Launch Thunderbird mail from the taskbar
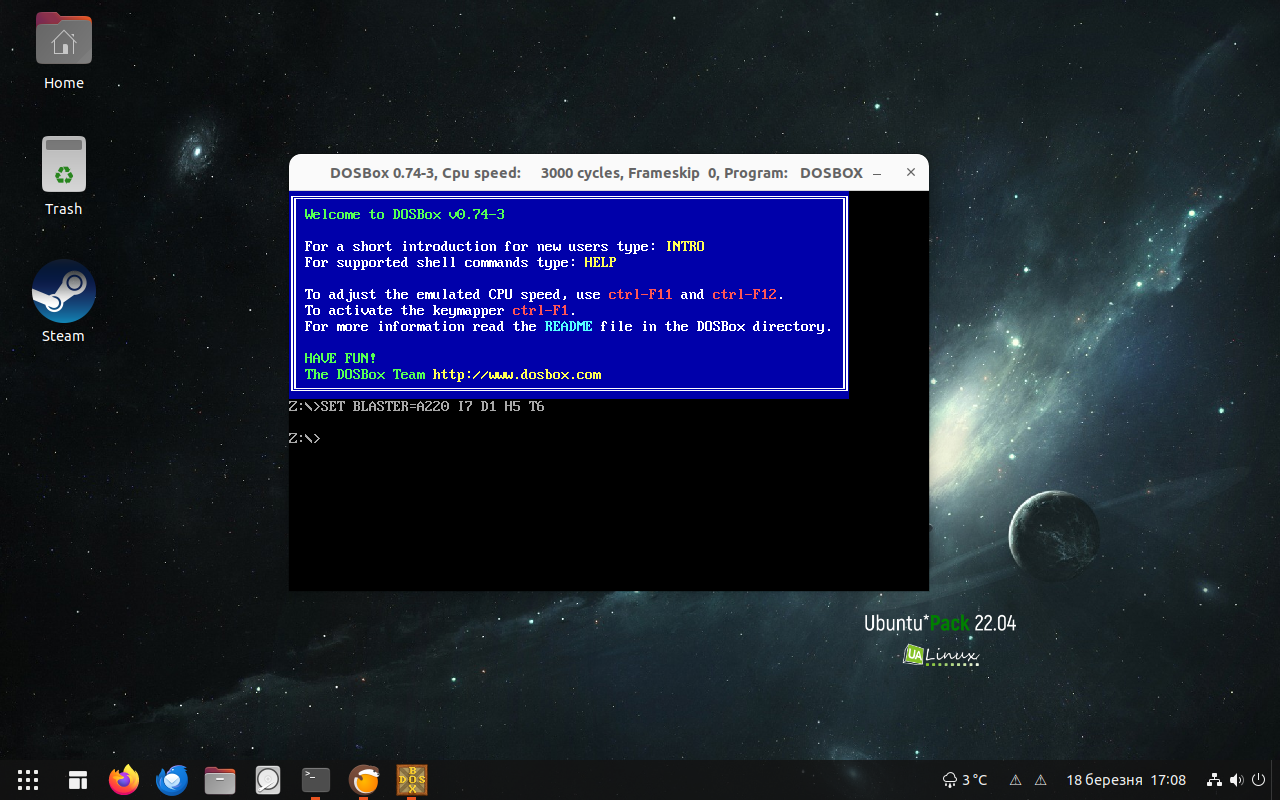1280x800 pixels. (172, 779)
